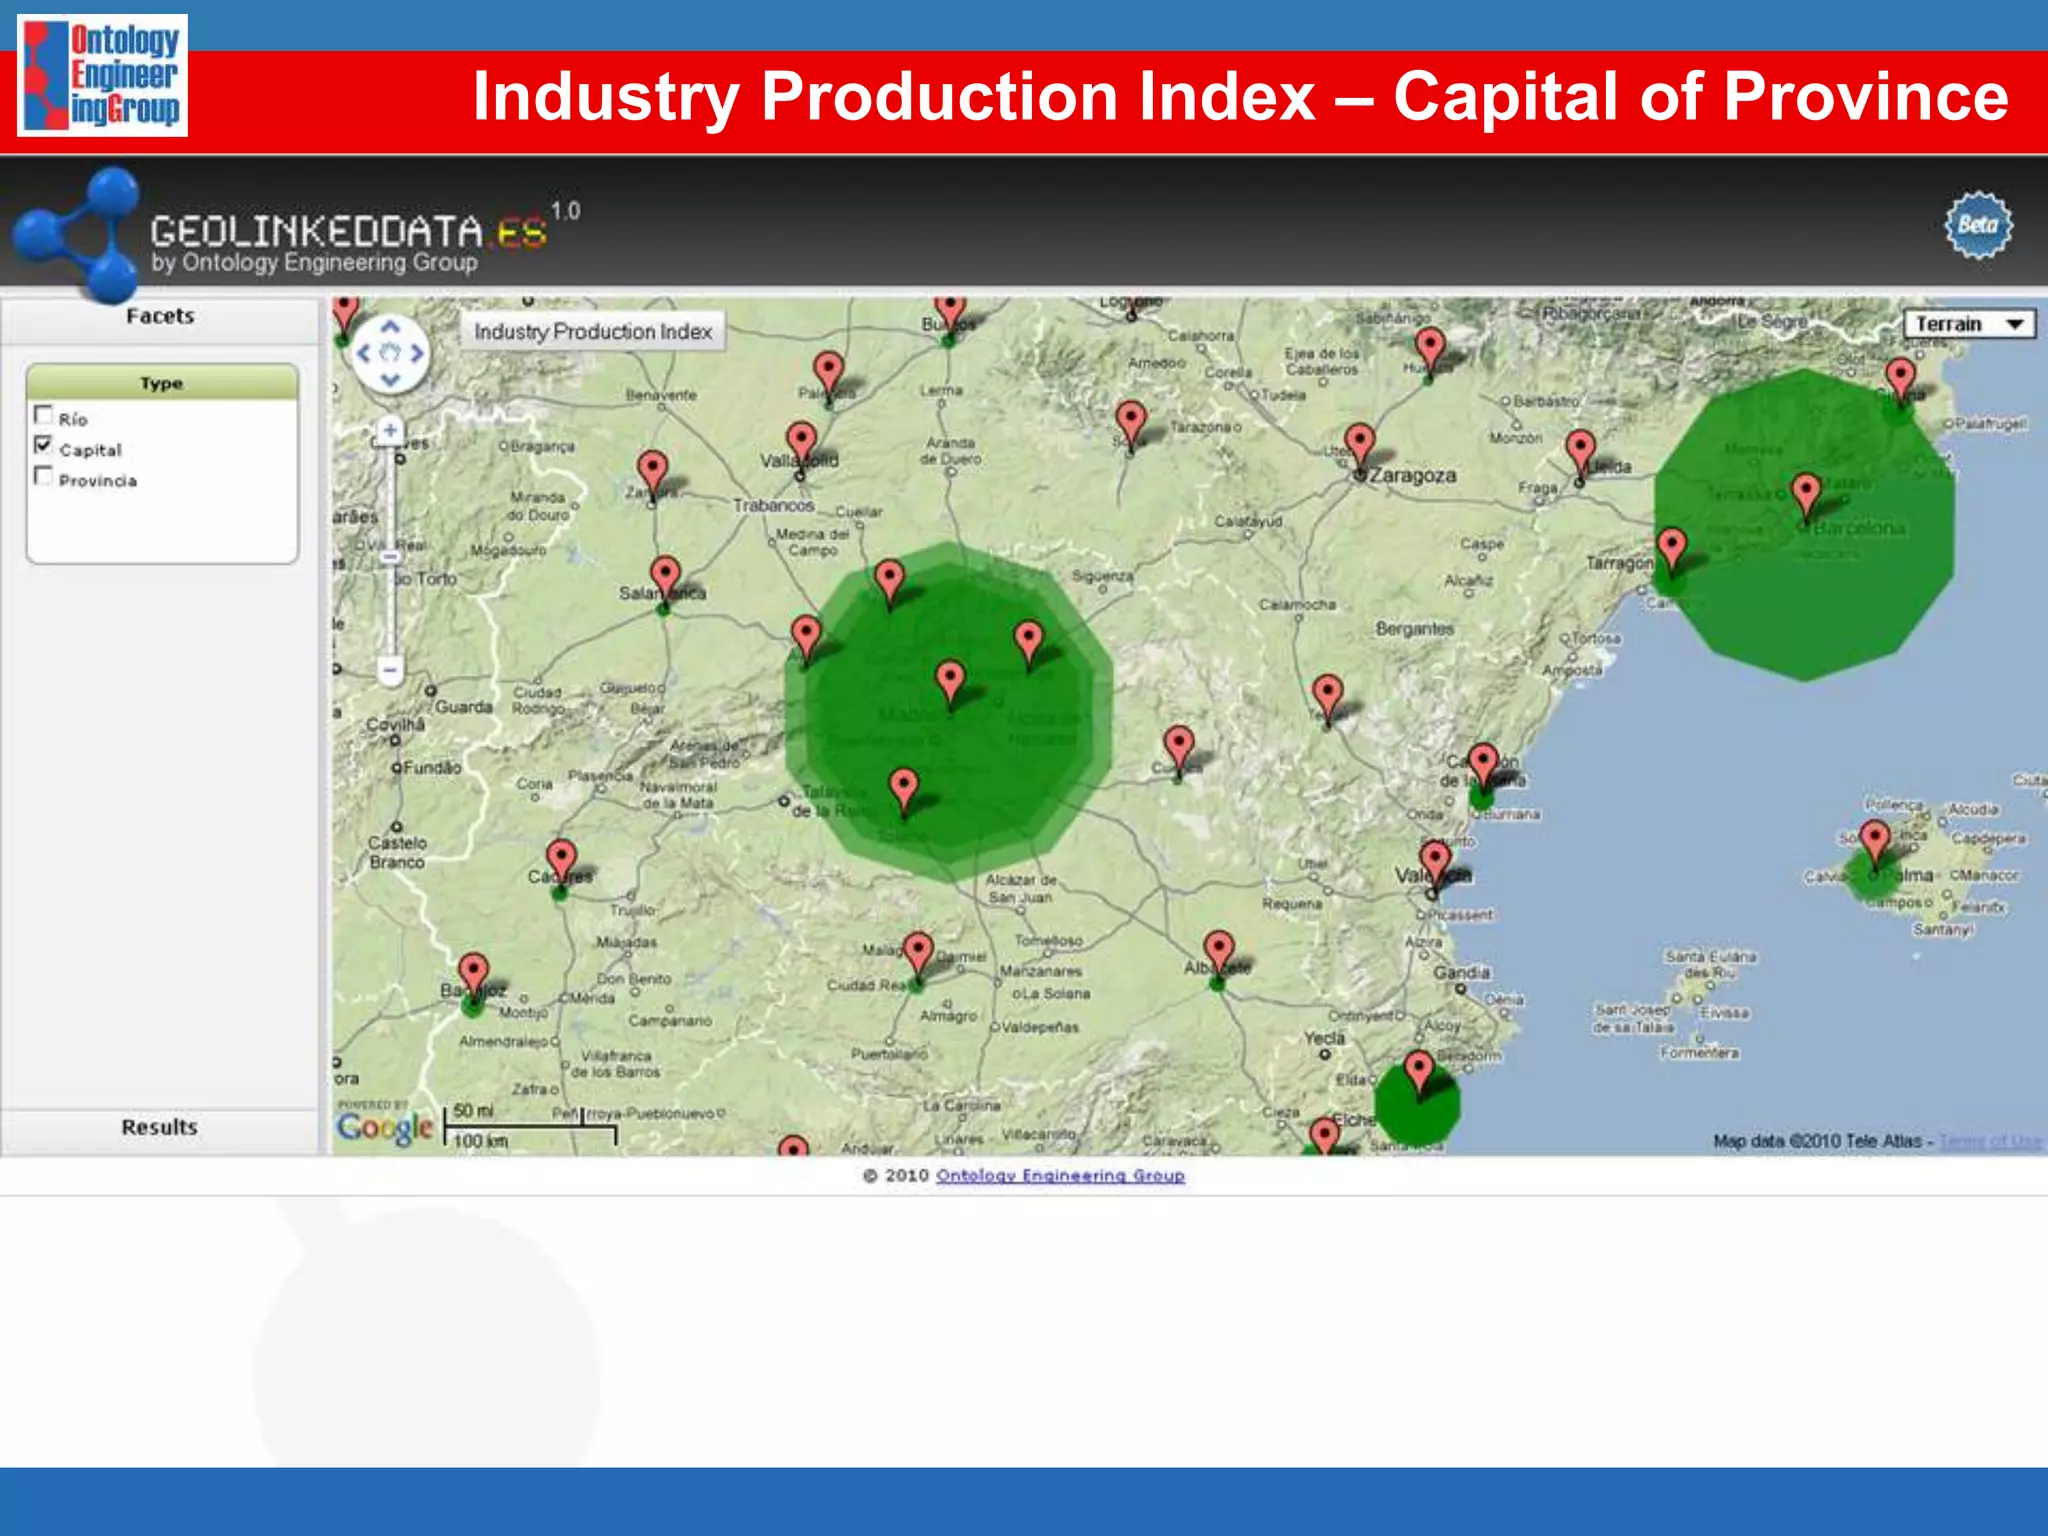Image resolution: width=2048 pixels, height=1536 pixels.
Task: Click the Beta badge icon
Action: click(x=1978, y=225)
